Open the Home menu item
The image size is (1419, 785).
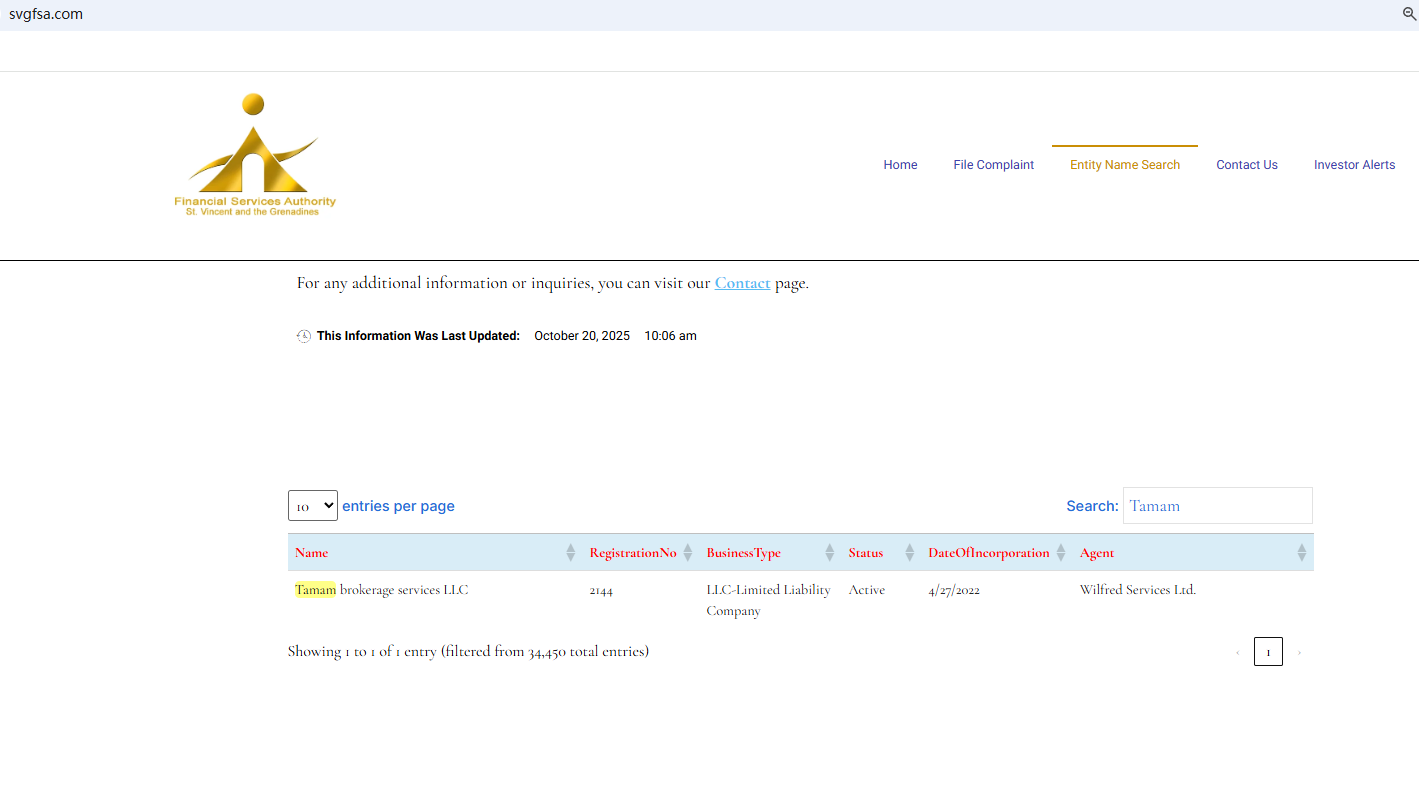(x=900, y=165)
